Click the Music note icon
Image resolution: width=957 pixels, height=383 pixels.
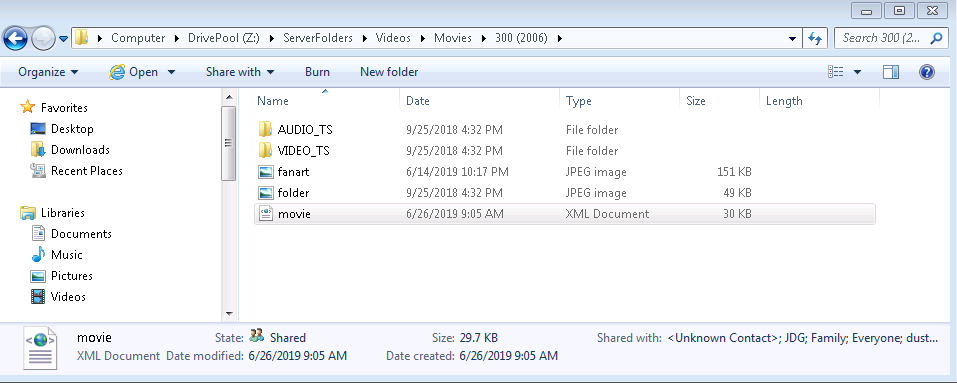pos(38,254)
